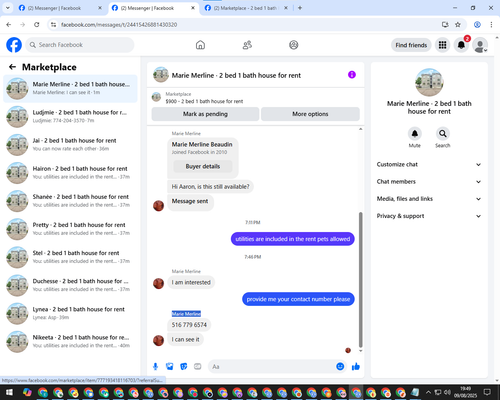Screen dimensions: 500x400
Task: Open the Pretty conversation in the list
Action: 70,229
